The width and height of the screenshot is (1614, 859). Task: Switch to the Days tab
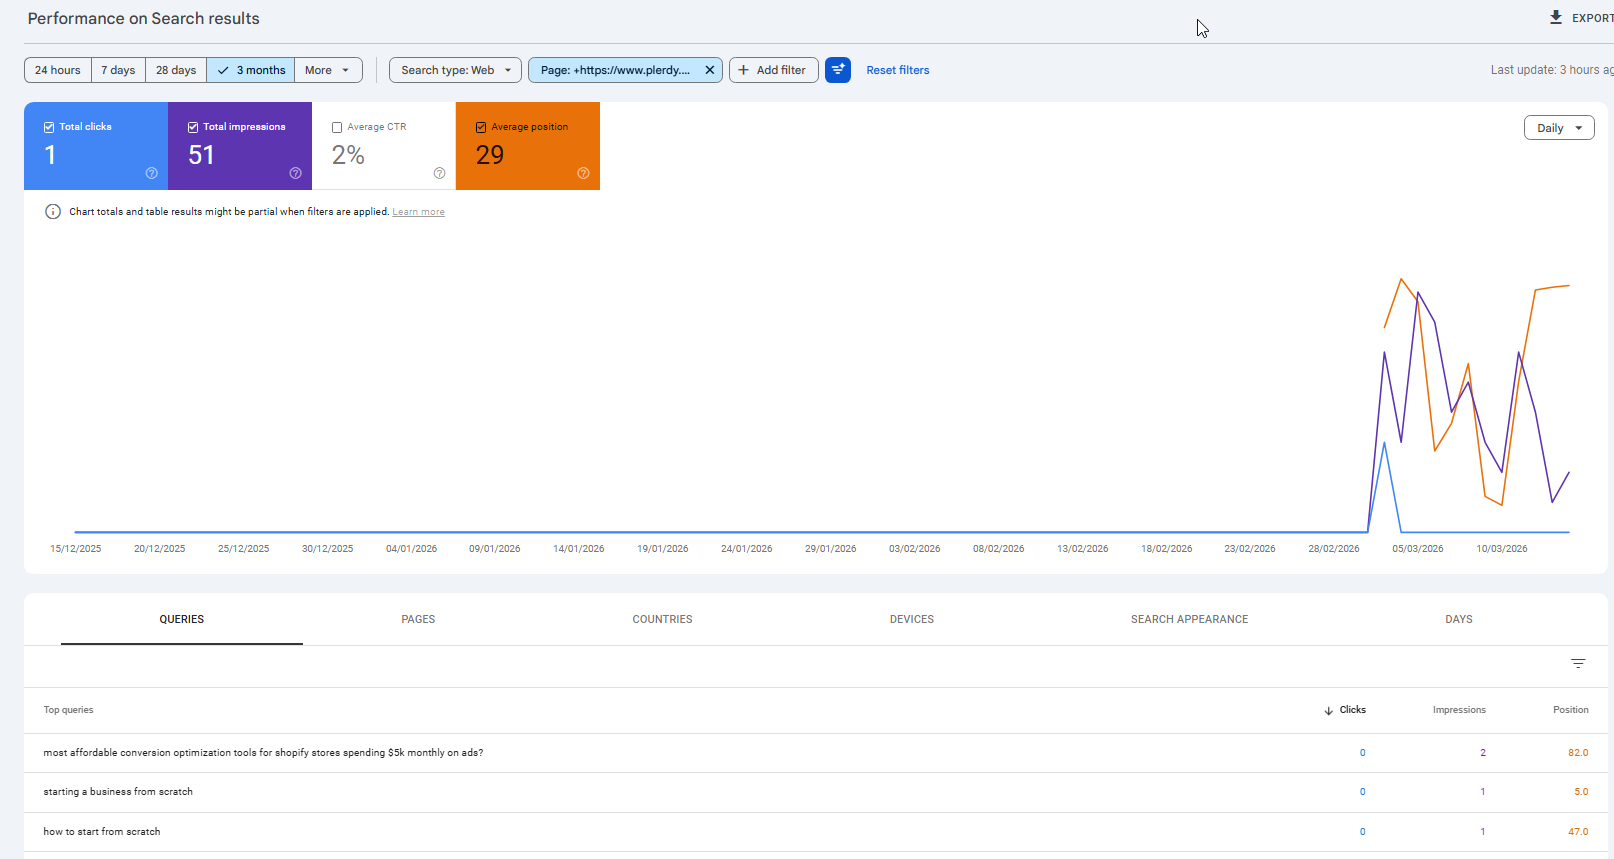pos(1459,619)
